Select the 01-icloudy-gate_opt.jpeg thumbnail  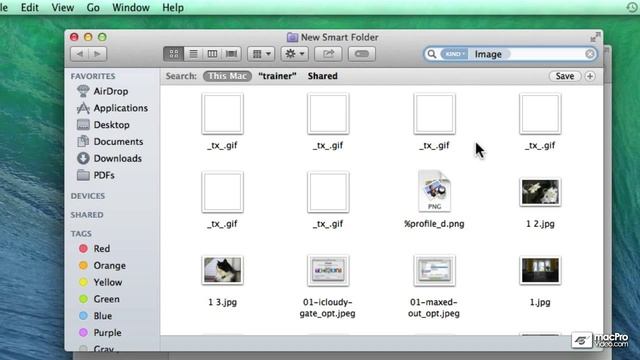pos(328,270)
